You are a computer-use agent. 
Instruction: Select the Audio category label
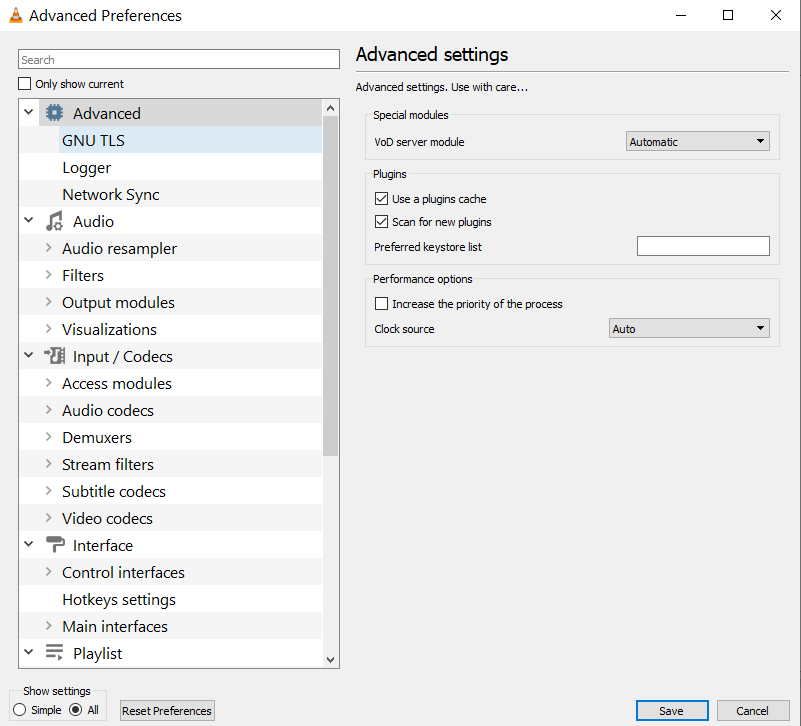[x=93, y=221]
